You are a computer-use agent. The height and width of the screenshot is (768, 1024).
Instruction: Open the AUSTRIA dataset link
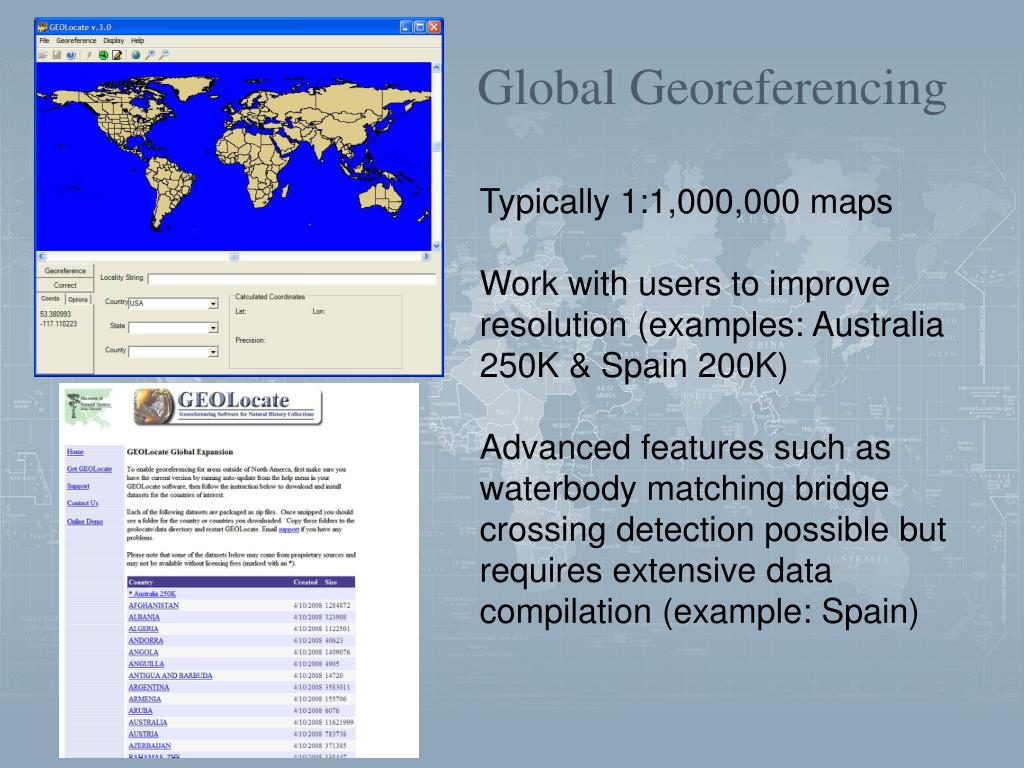143,734
